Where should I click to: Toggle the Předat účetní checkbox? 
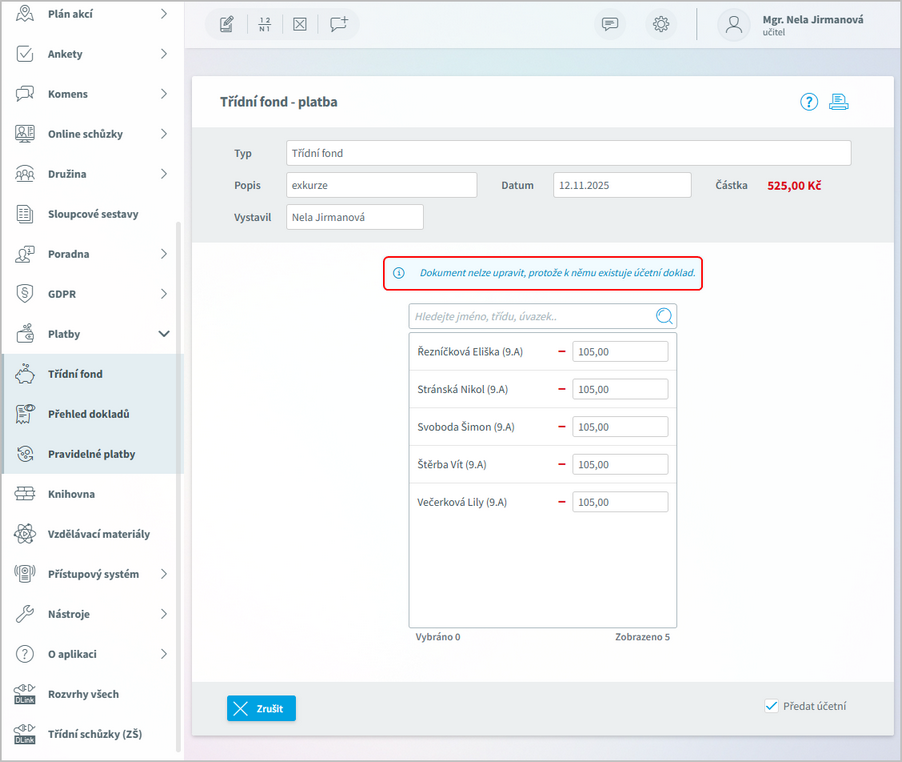tap(771, 706)
